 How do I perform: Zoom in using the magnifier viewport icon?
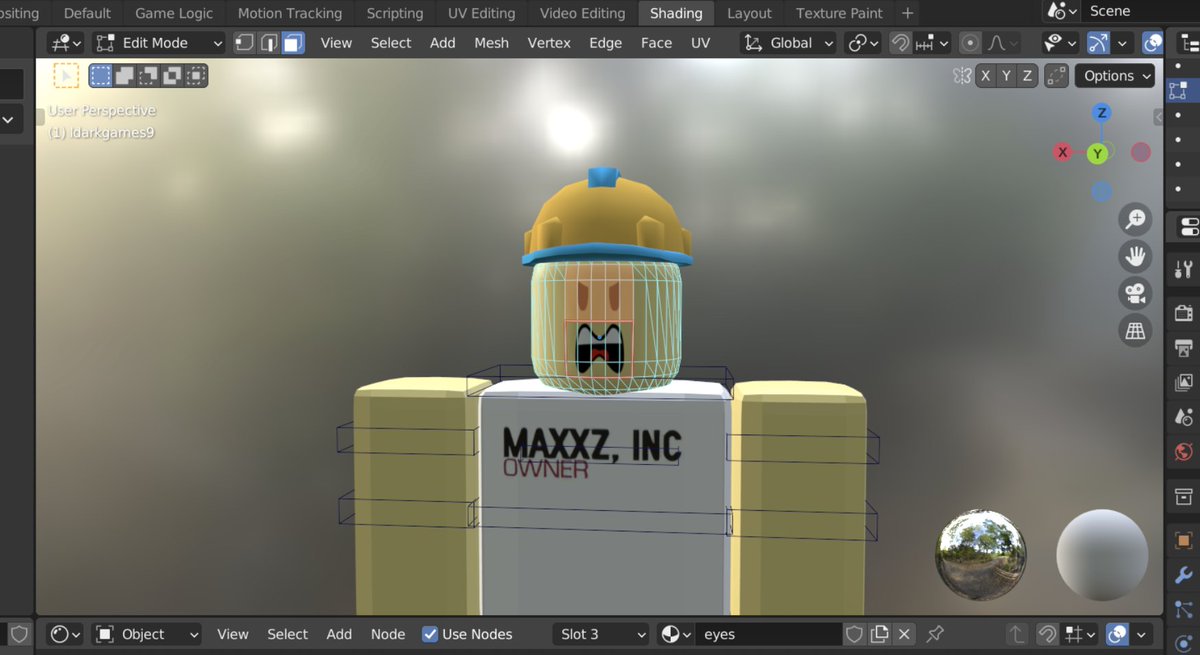[1135, 218]
